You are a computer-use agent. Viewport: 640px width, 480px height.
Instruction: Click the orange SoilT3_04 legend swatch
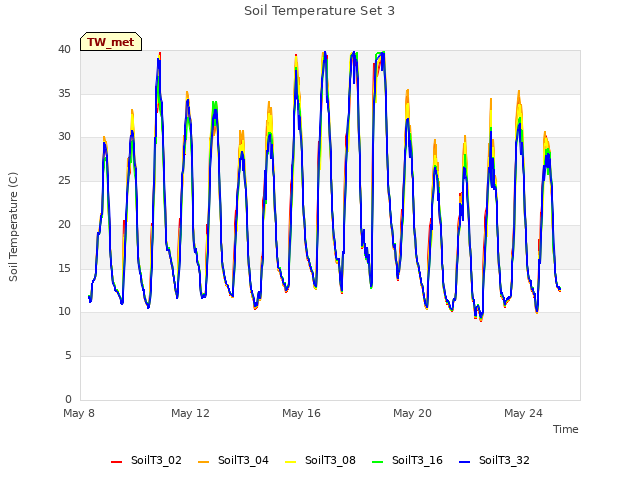[203, 462]
